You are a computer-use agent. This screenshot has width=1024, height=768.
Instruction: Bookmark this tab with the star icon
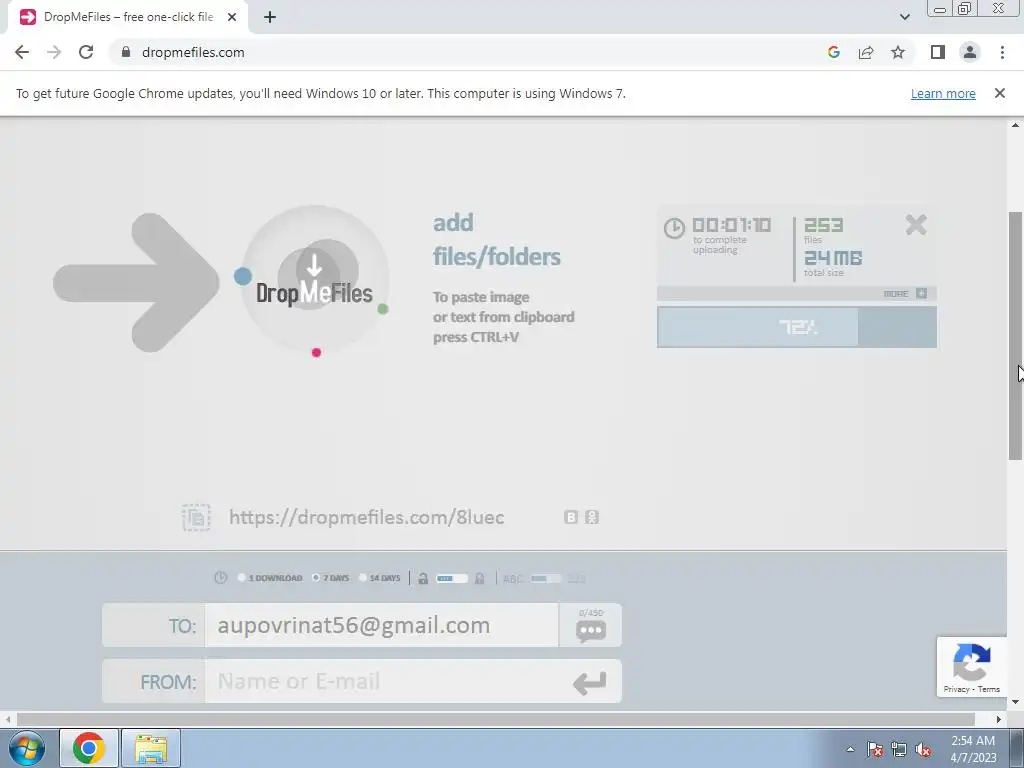point(898,52)
